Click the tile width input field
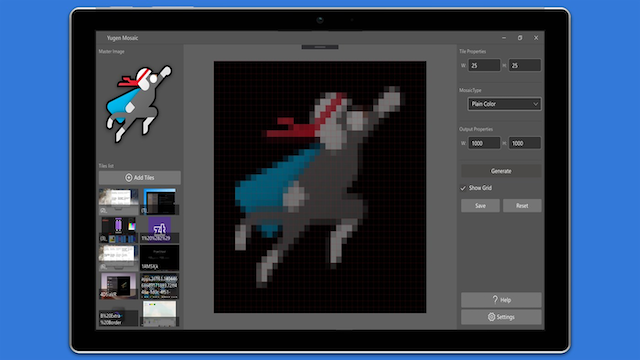Image resolution: width=640 pixels, height=360 pixels. [x=484, y=65]
